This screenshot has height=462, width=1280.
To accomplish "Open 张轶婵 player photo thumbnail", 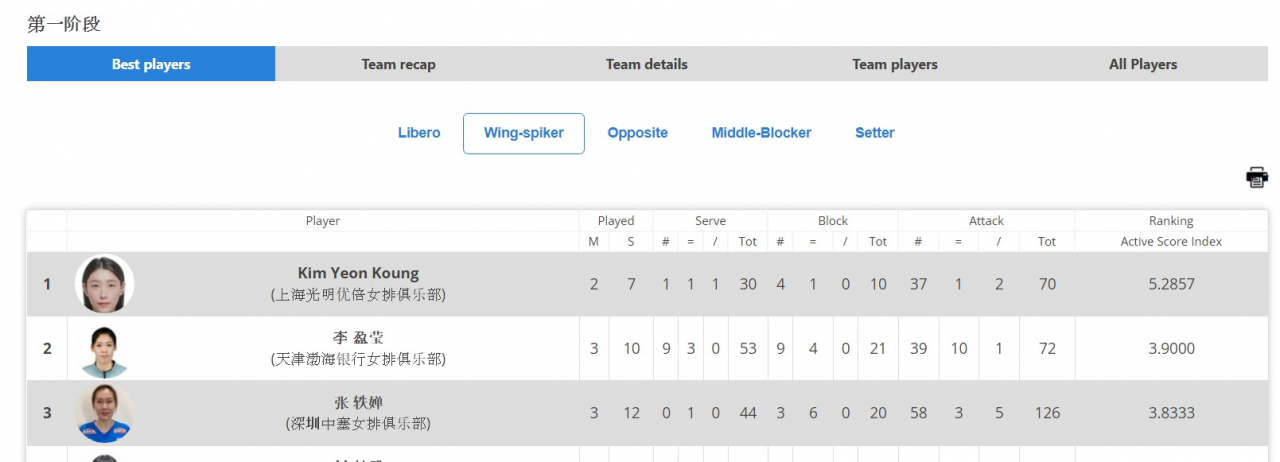I will [x=105, y=413].
